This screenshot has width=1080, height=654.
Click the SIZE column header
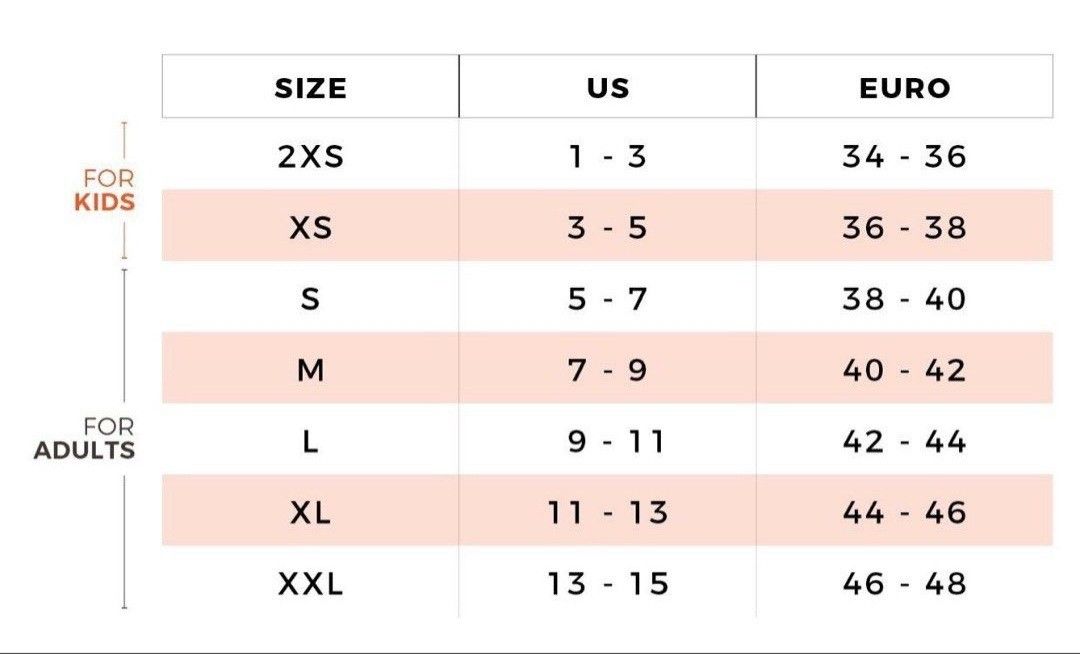[311, 87]
